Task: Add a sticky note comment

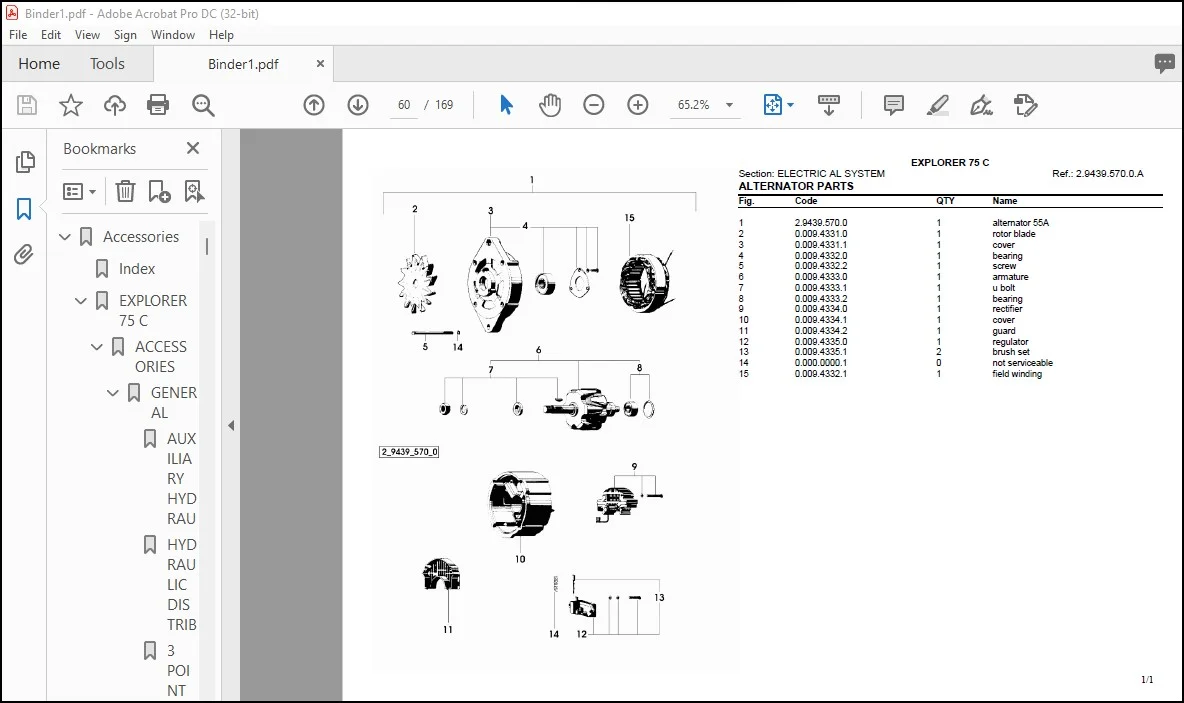Action: click(893, 105)
